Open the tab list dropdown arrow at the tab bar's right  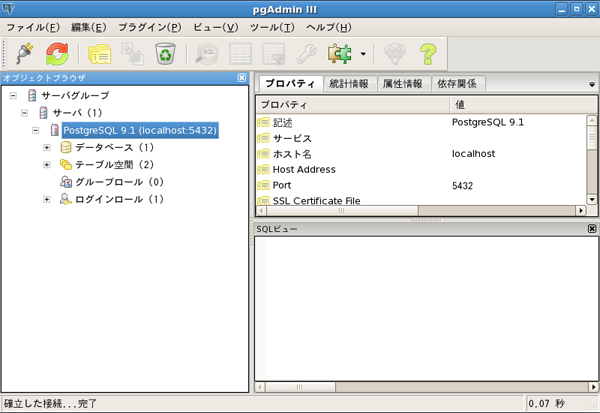pos(592,85)
